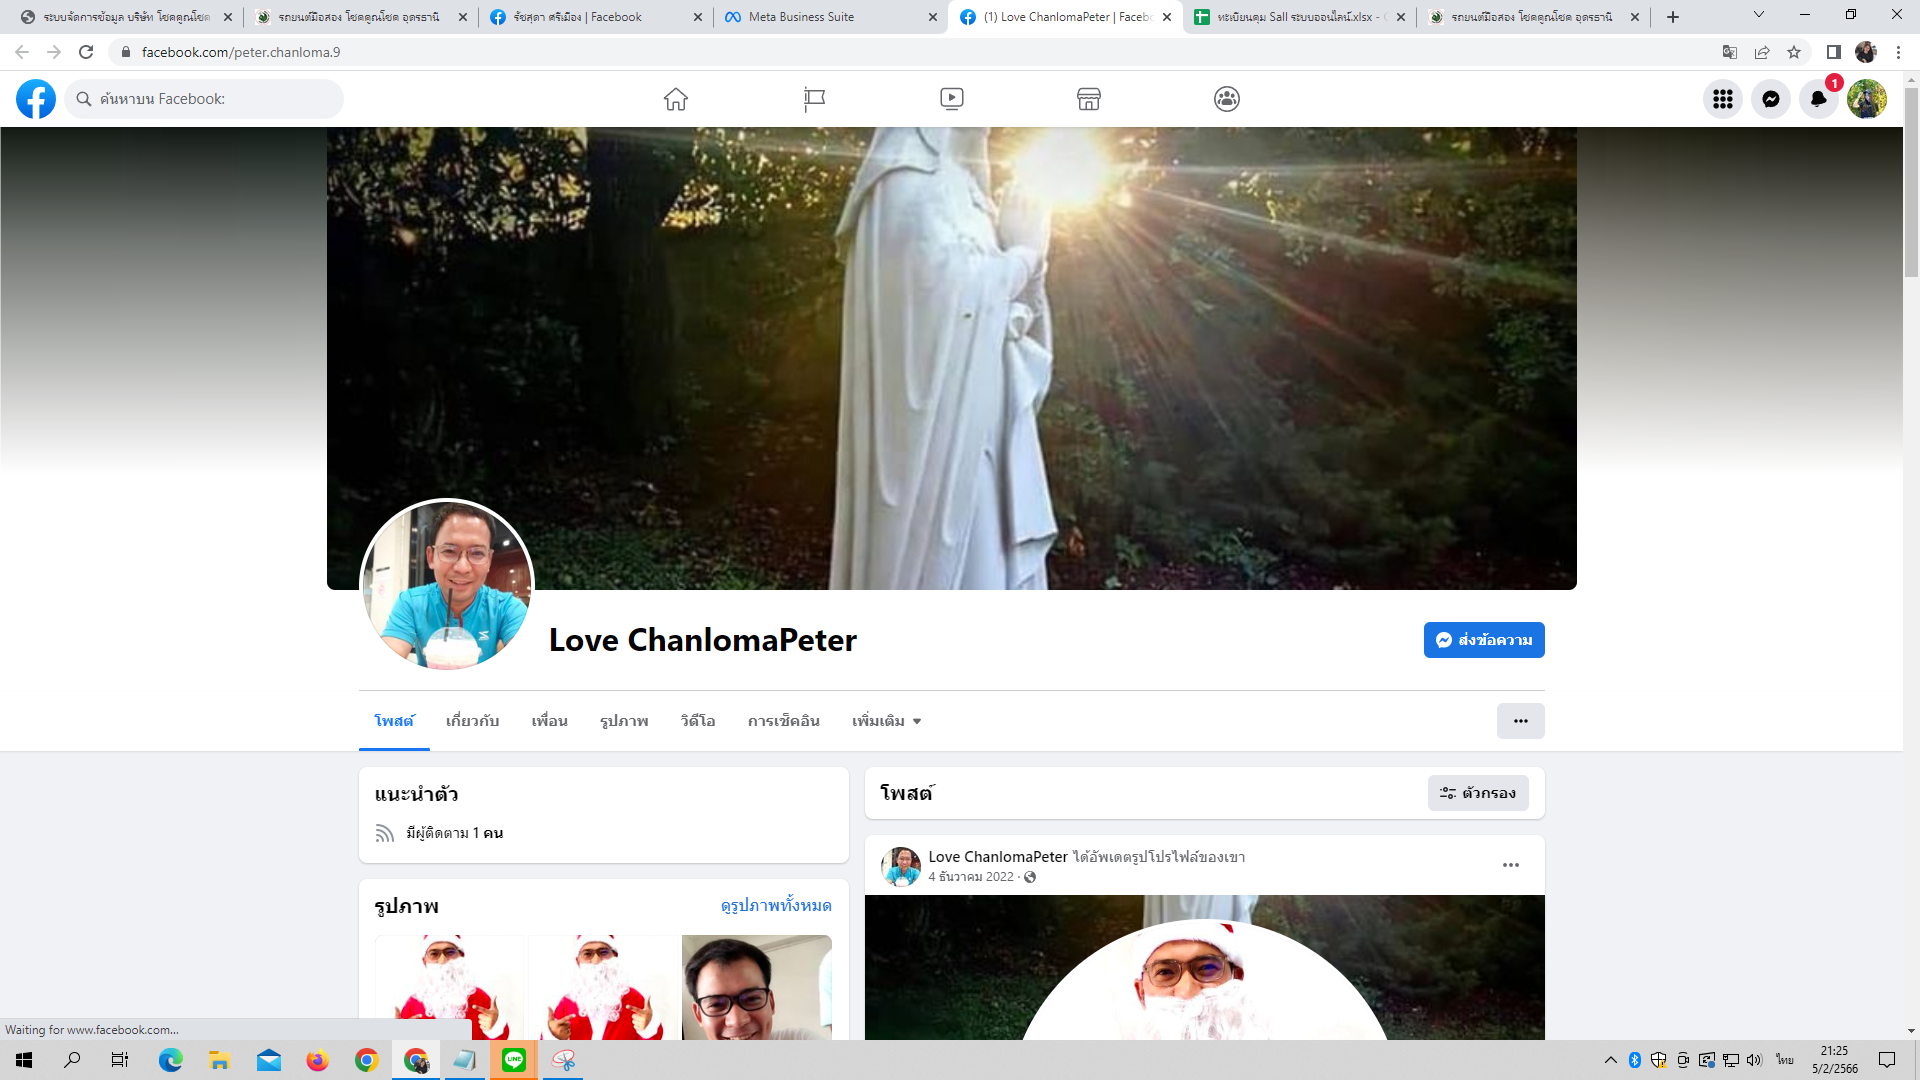Open notifications bell with red badge
1920x1080 pixels.
1818,99
